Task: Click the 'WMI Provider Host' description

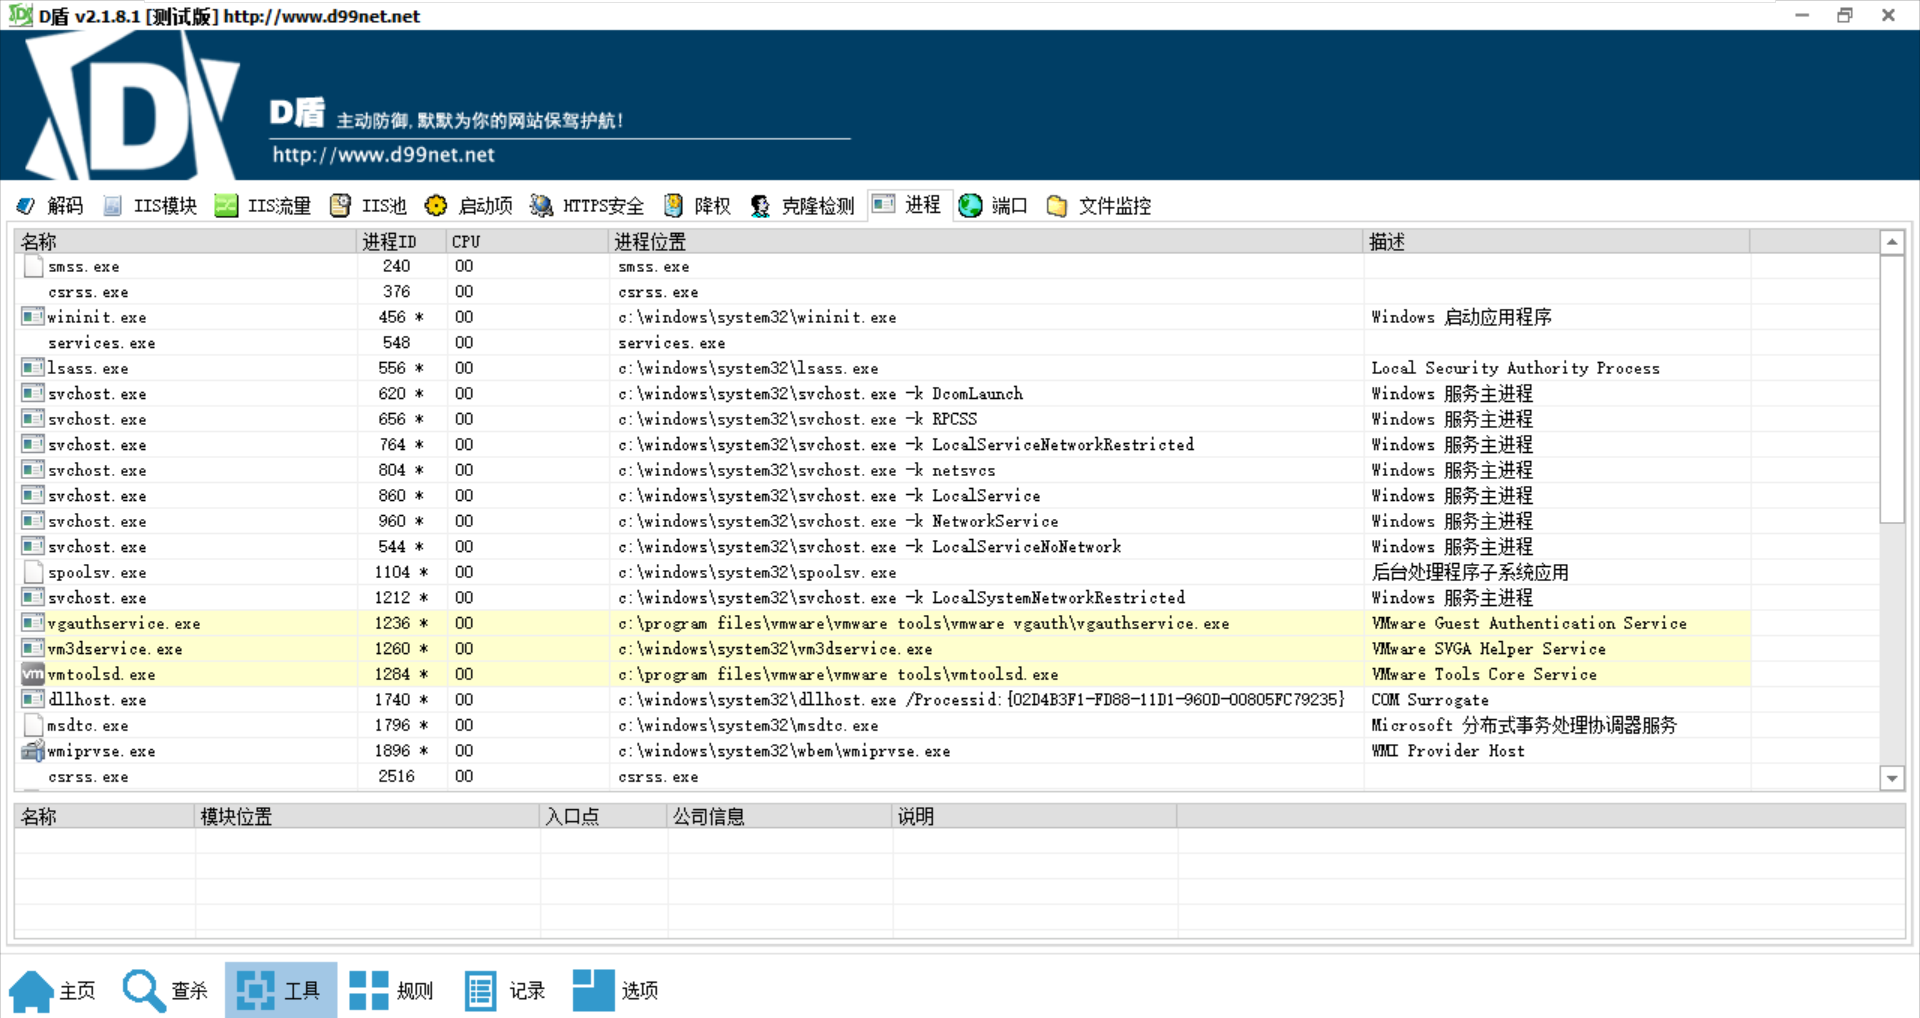Action: [x=1448, y=751]
